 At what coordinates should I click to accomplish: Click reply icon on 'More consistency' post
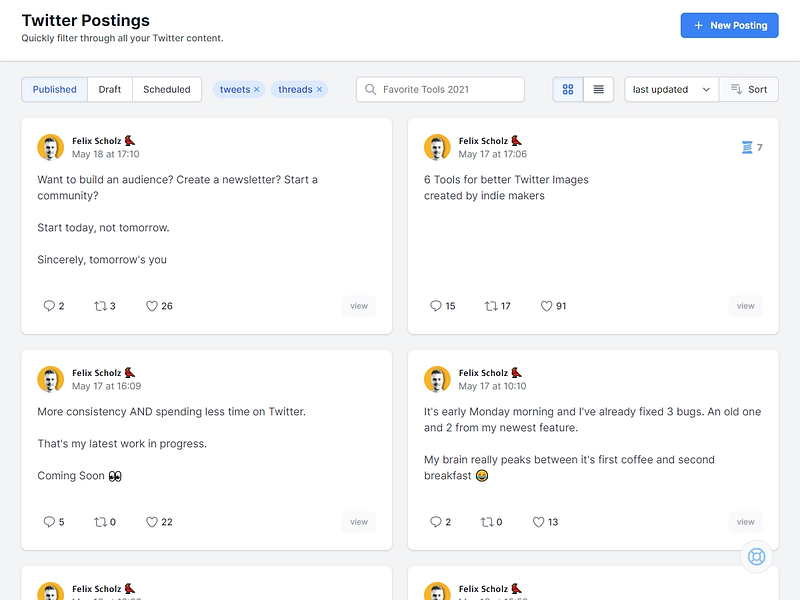click(49, 522)
